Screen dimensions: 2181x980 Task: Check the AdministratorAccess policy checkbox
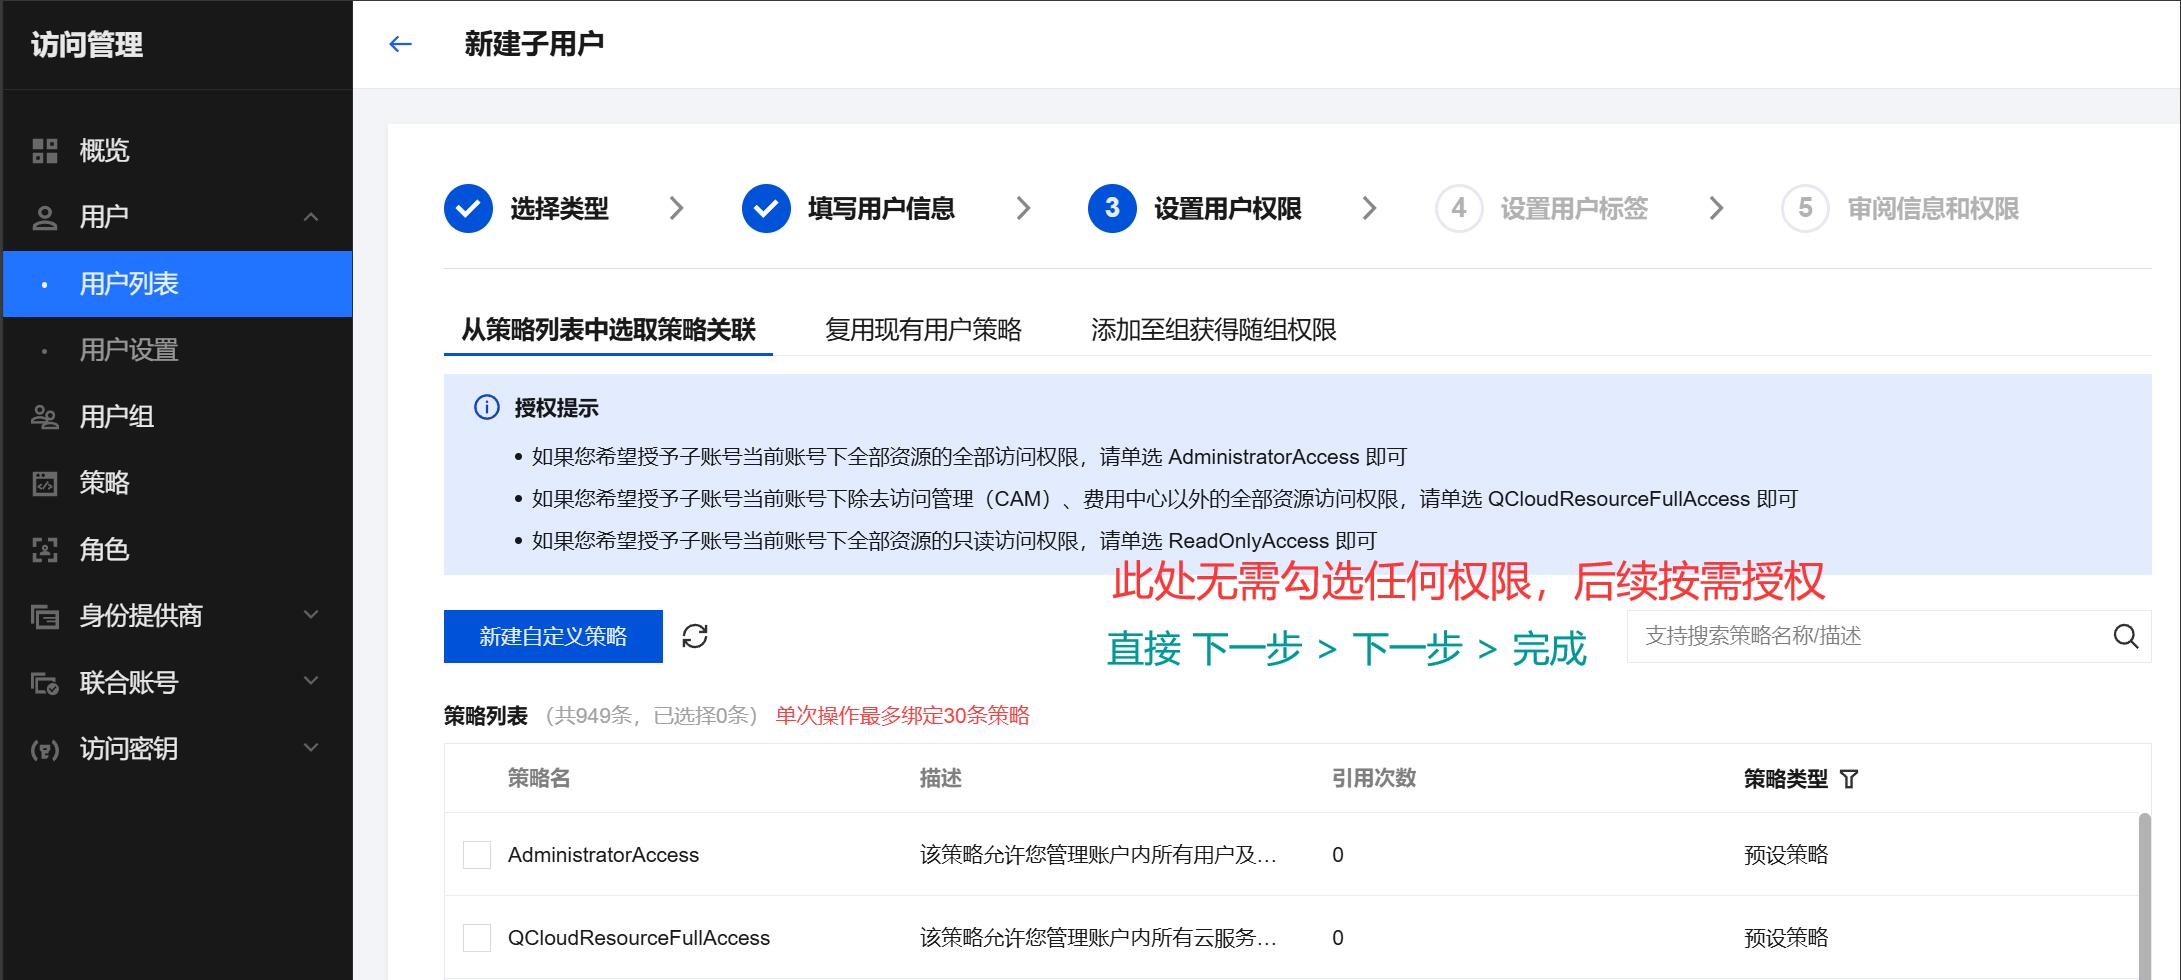(477, 855)
